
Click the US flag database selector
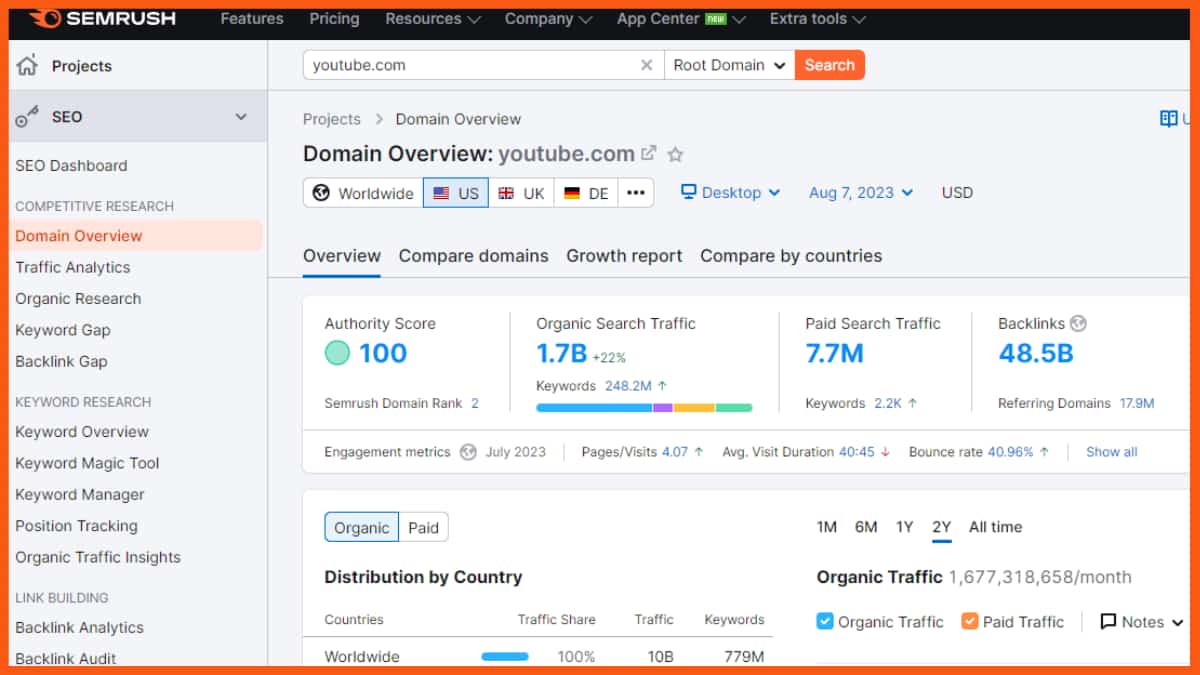[455, 193]
